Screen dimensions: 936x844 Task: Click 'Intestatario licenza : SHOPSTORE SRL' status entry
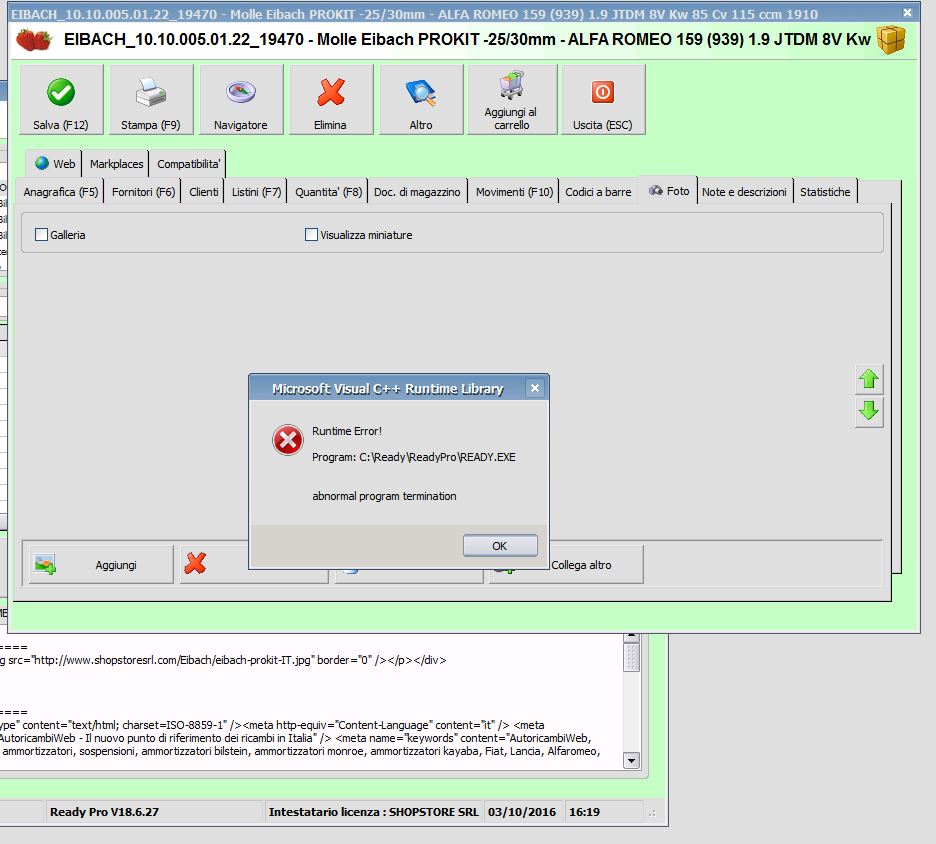[374, 812]
